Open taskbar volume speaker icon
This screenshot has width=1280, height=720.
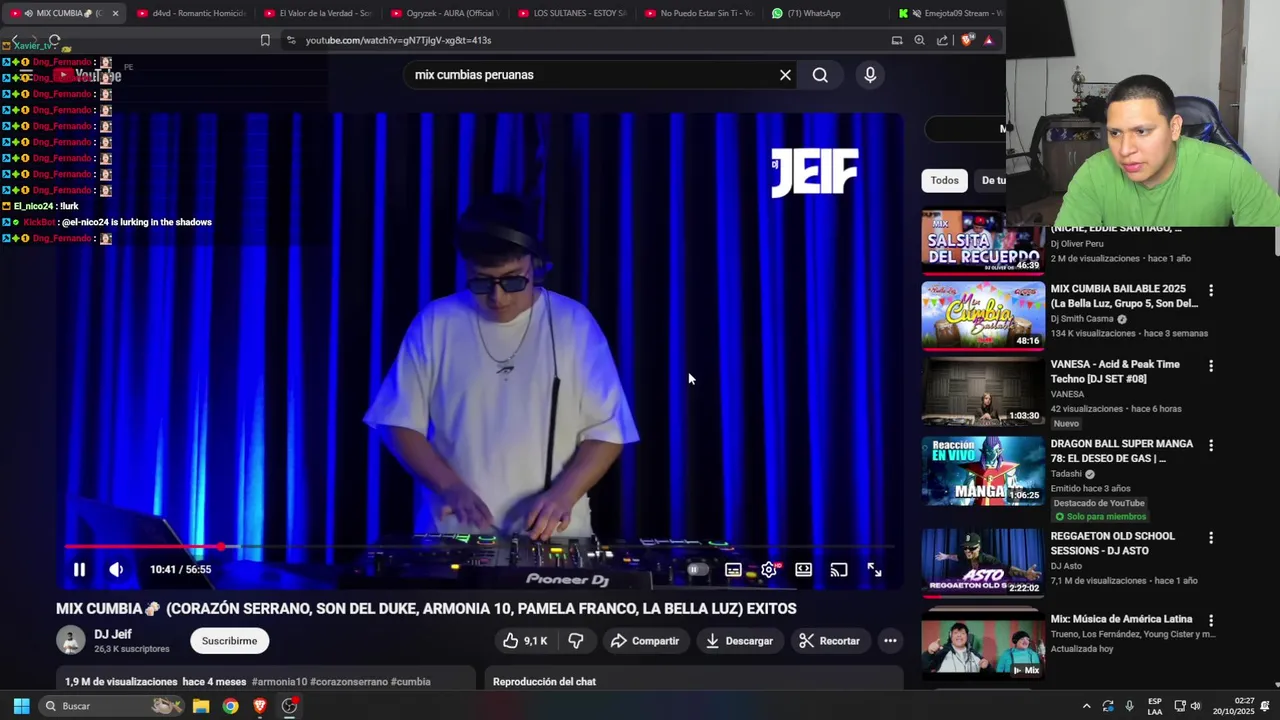(1195, 706)
